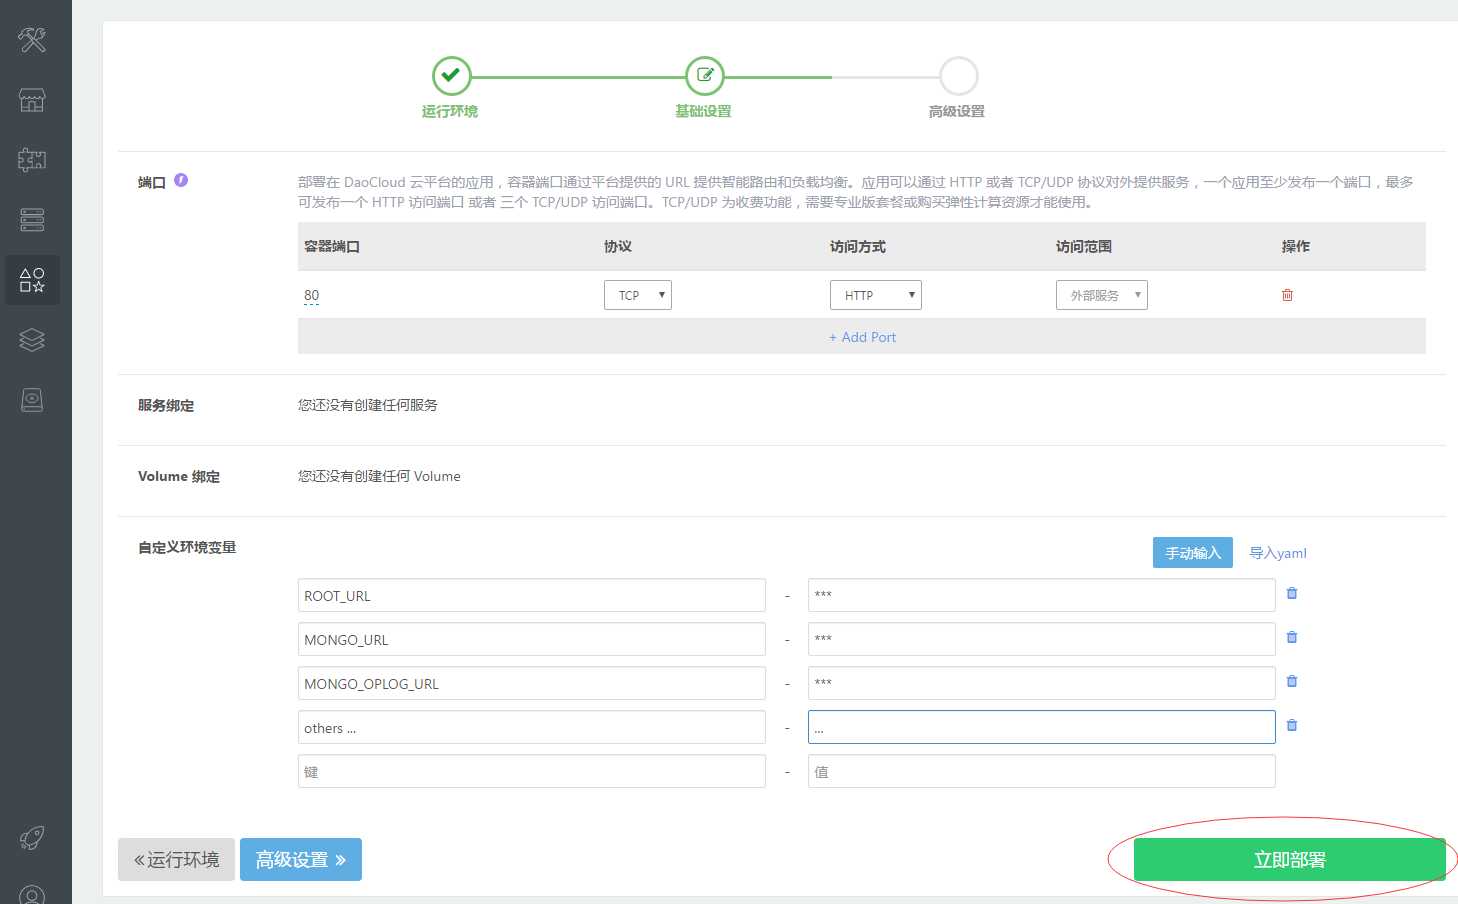Click the + Add Port link

click(x=862, y=337)
